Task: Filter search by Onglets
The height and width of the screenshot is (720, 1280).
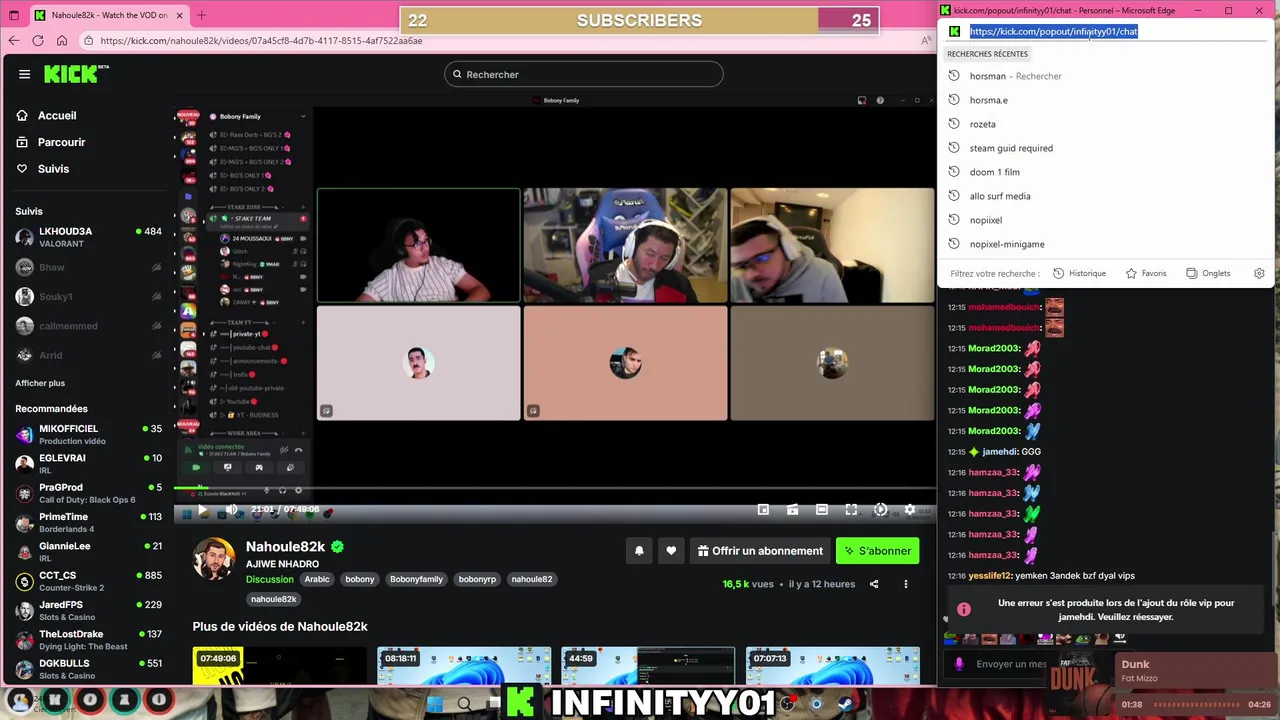Action: (x=1208, y=273)
